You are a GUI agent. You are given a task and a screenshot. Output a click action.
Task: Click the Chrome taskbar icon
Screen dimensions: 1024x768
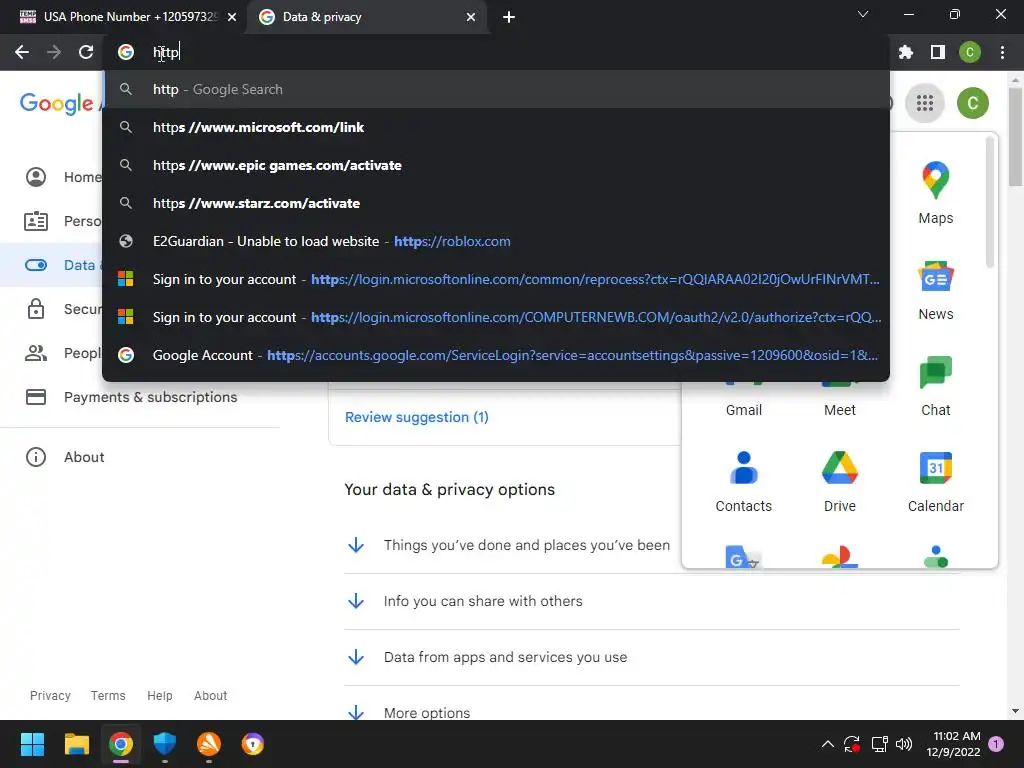coord(121,744)
